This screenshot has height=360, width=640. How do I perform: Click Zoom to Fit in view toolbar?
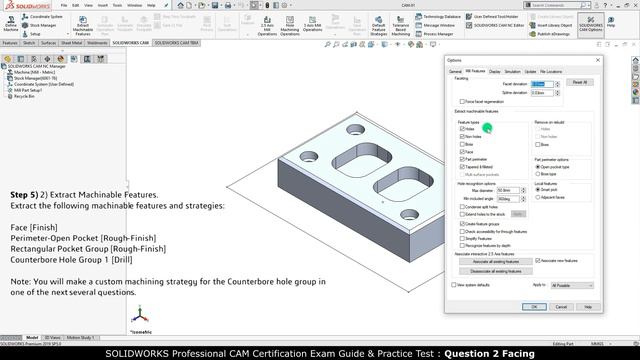click(x=327, y=44)
